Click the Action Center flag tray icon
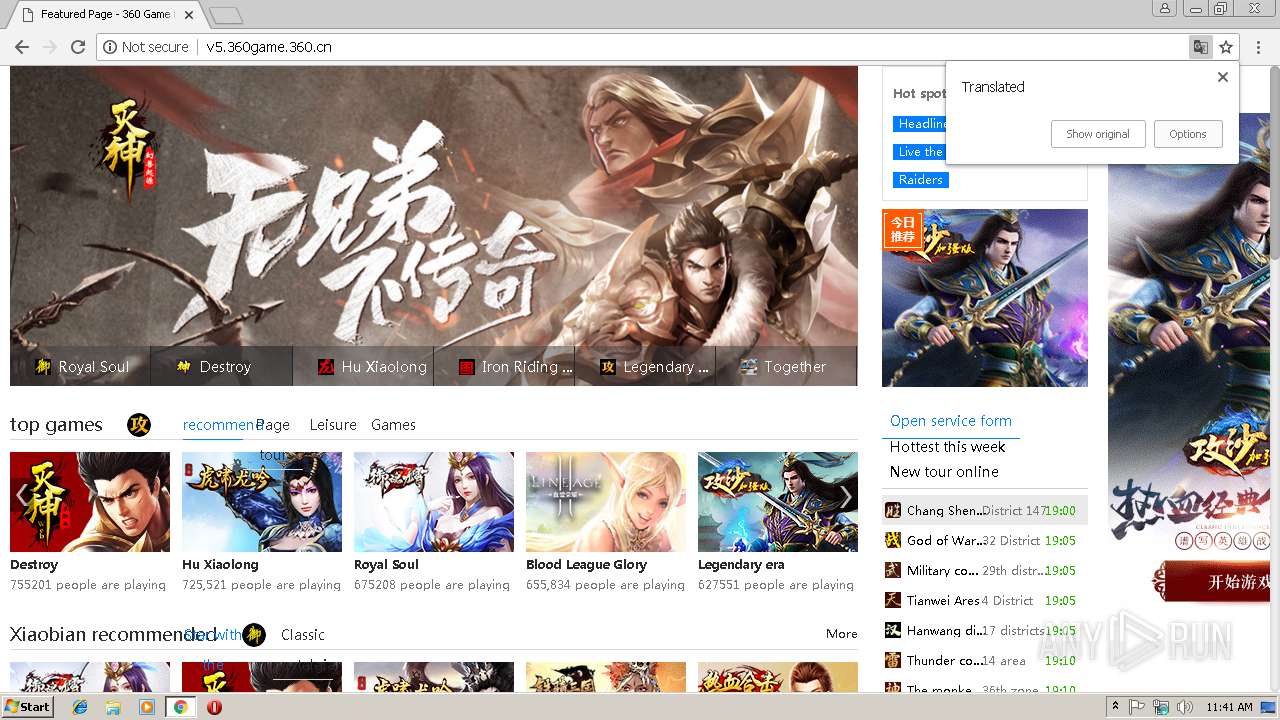Viewport: 1280px width, 720px height. [x=1139, y=707]
